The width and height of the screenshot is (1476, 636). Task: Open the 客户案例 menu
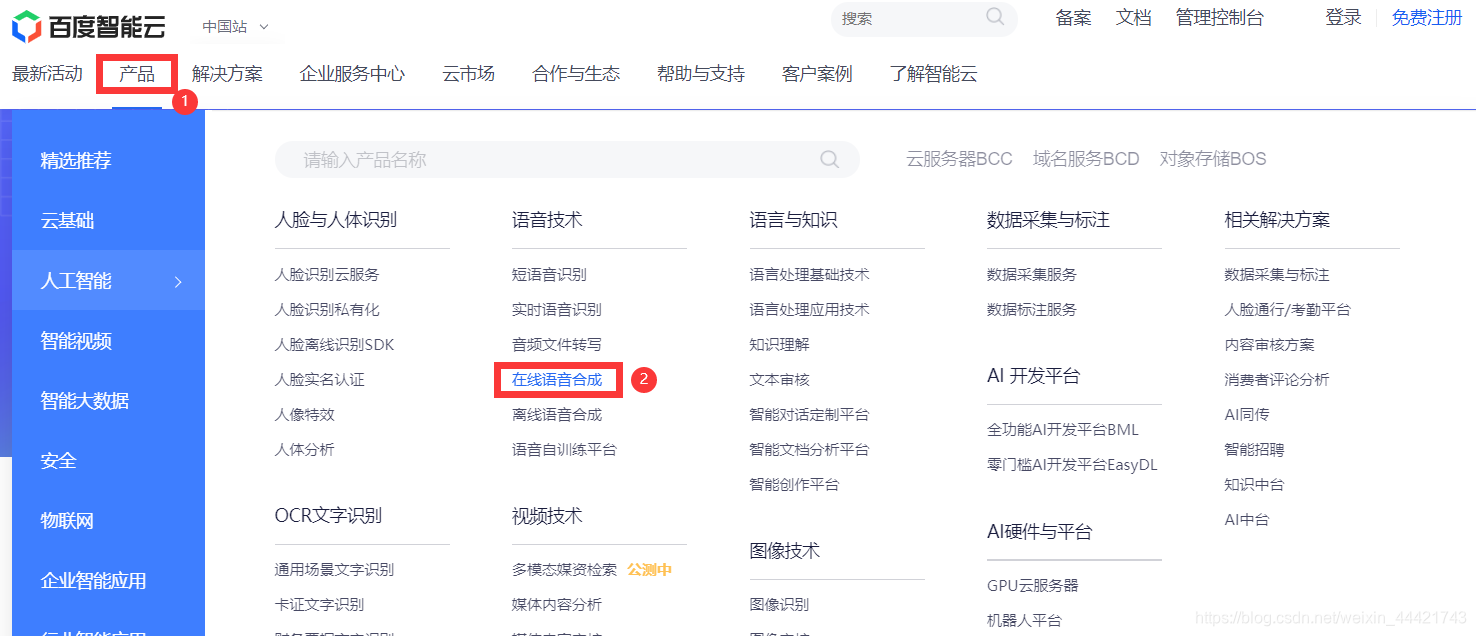click(x=816, y=72)
